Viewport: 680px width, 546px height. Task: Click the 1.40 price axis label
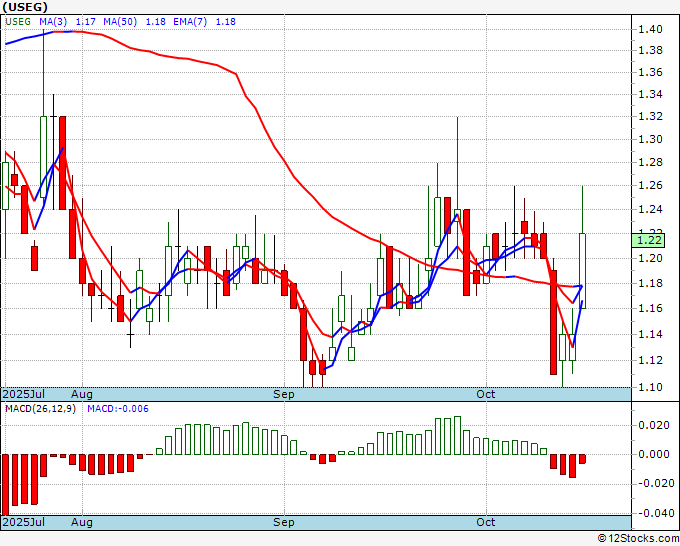point(649,29)
